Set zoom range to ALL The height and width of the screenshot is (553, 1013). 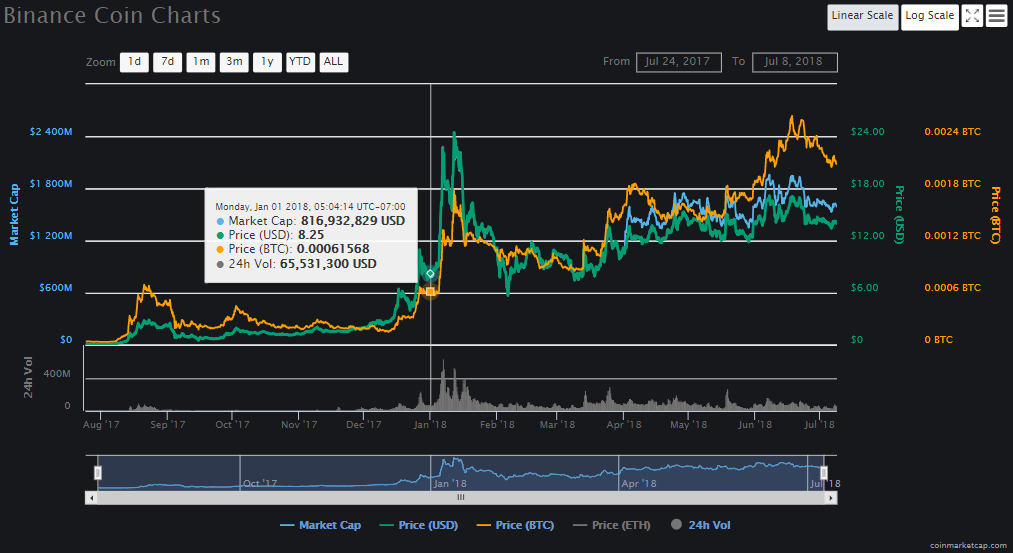pos(333,62)
